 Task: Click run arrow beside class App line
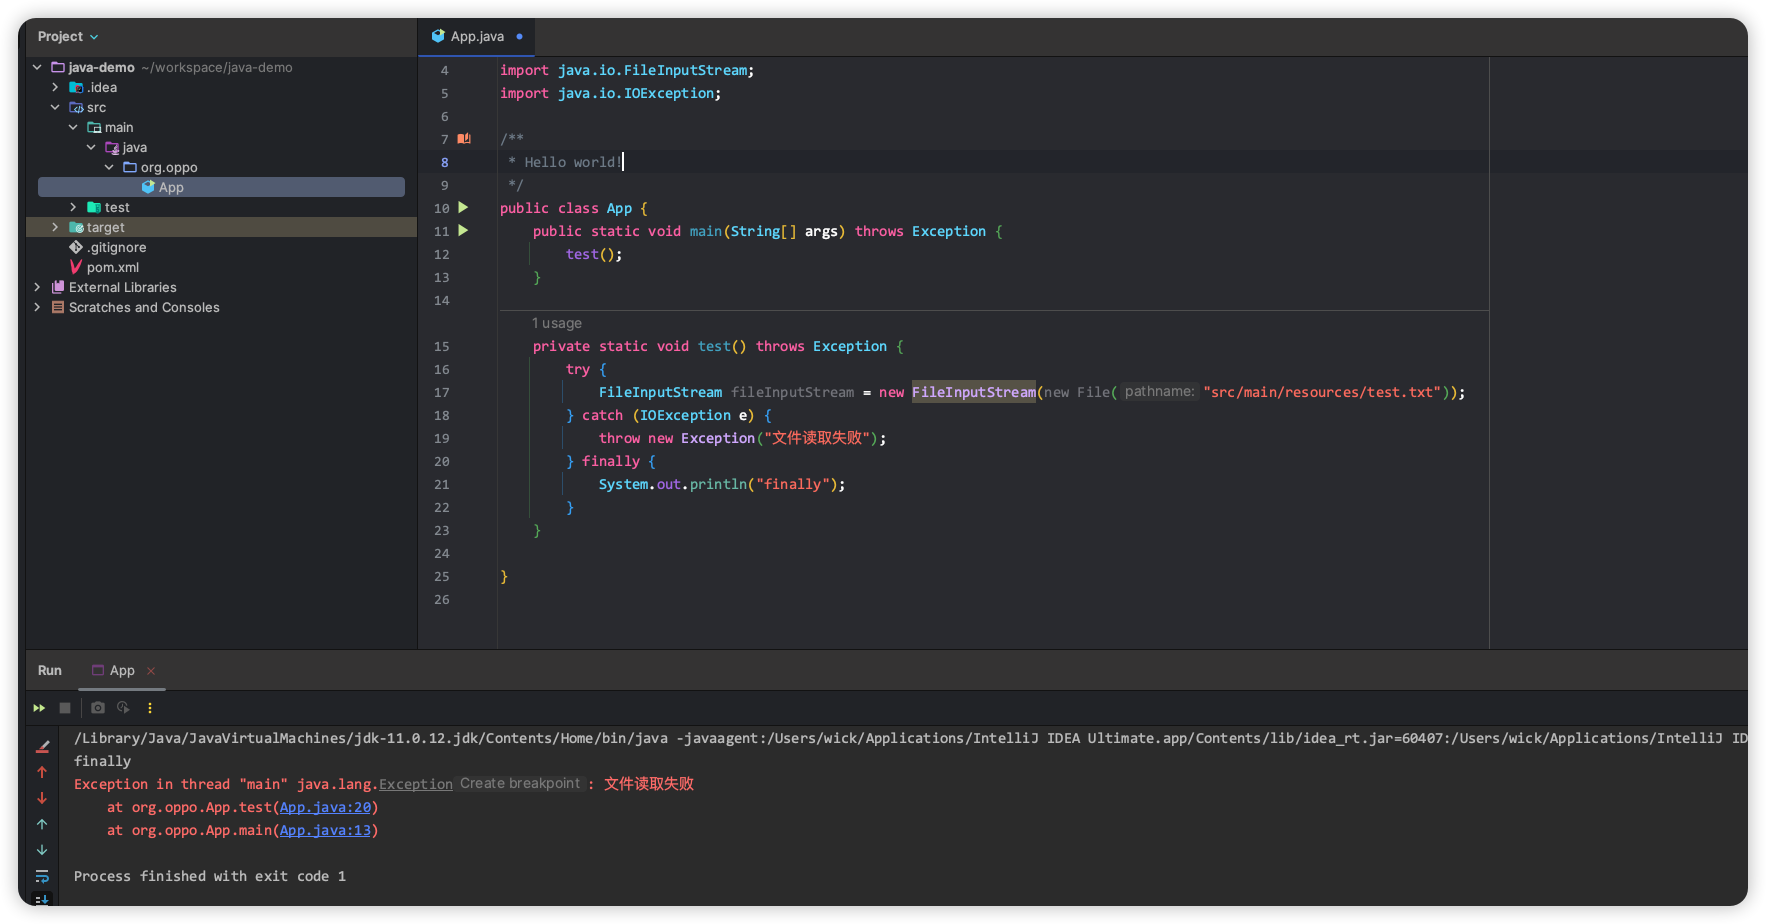point(463,208)
